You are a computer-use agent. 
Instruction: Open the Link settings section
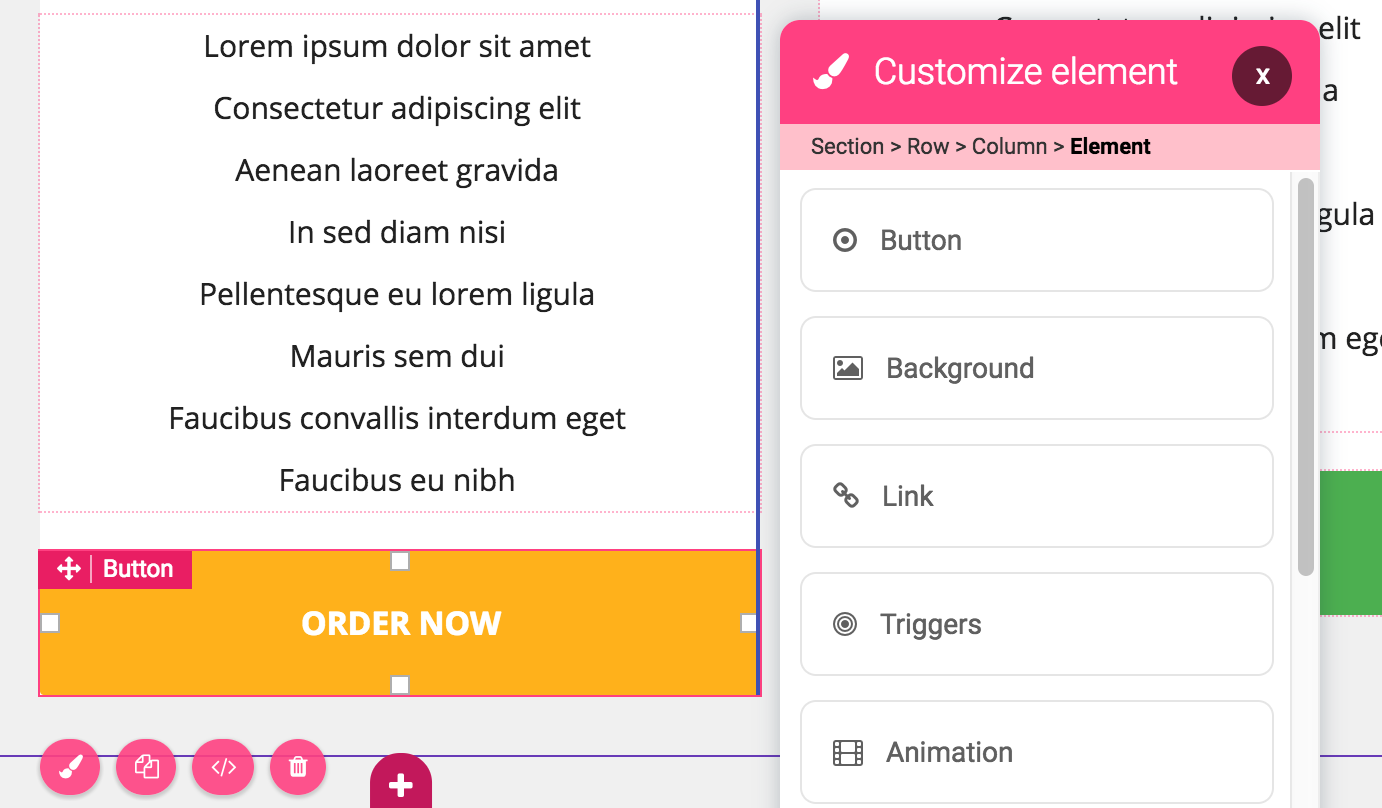(1036, 496)
